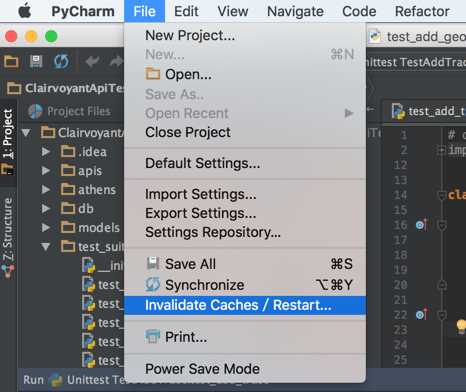This screenshot has height=392, width=466.
Task: Collapse the test_suite folder arrow
Action: click(x=46, y=247)
